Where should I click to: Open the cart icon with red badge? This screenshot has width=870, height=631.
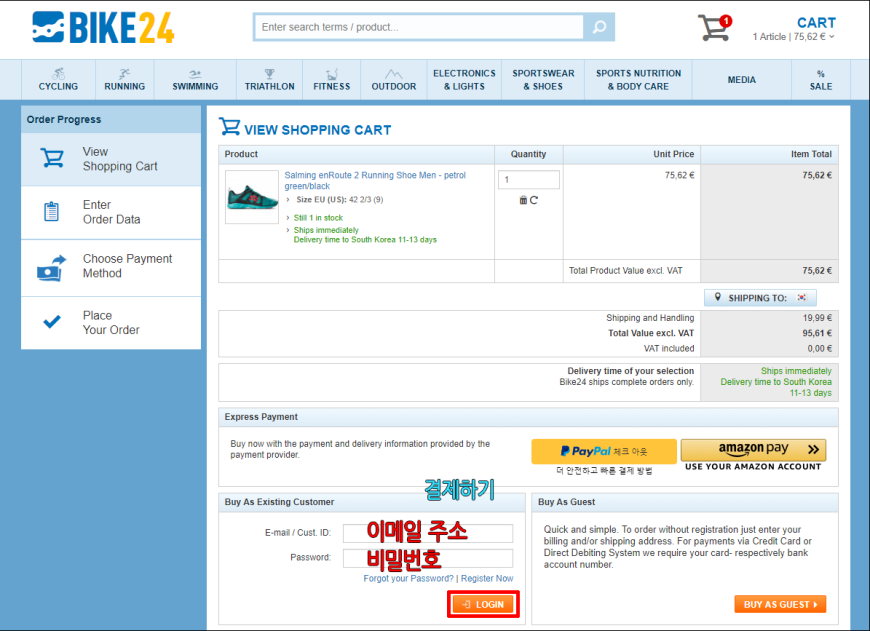[715, 28]
